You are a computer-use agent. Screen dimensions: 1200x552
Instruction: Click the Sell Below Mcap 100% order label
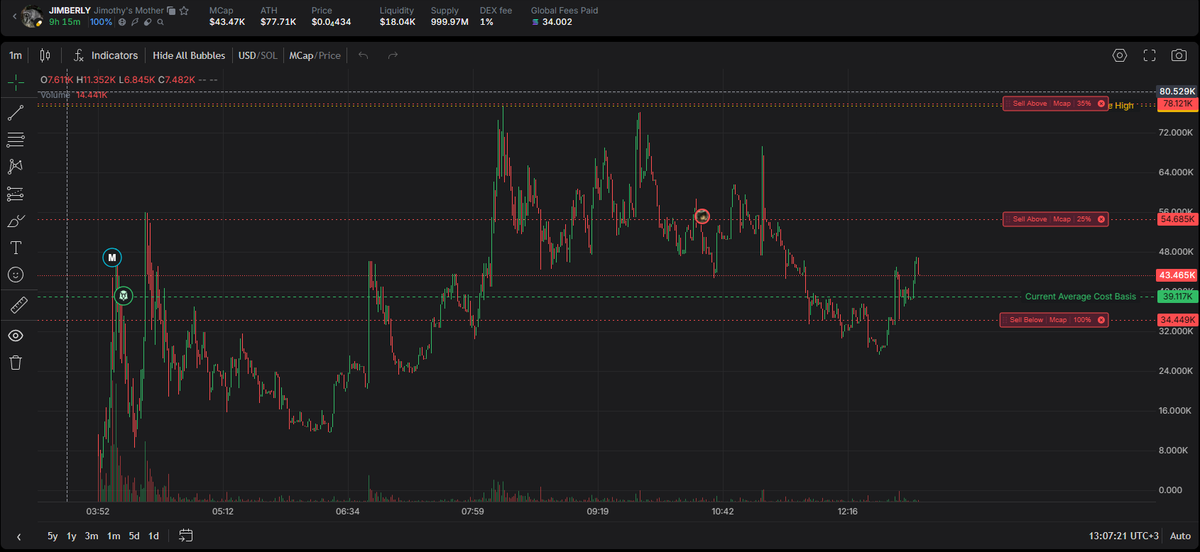pos(1055,320)
